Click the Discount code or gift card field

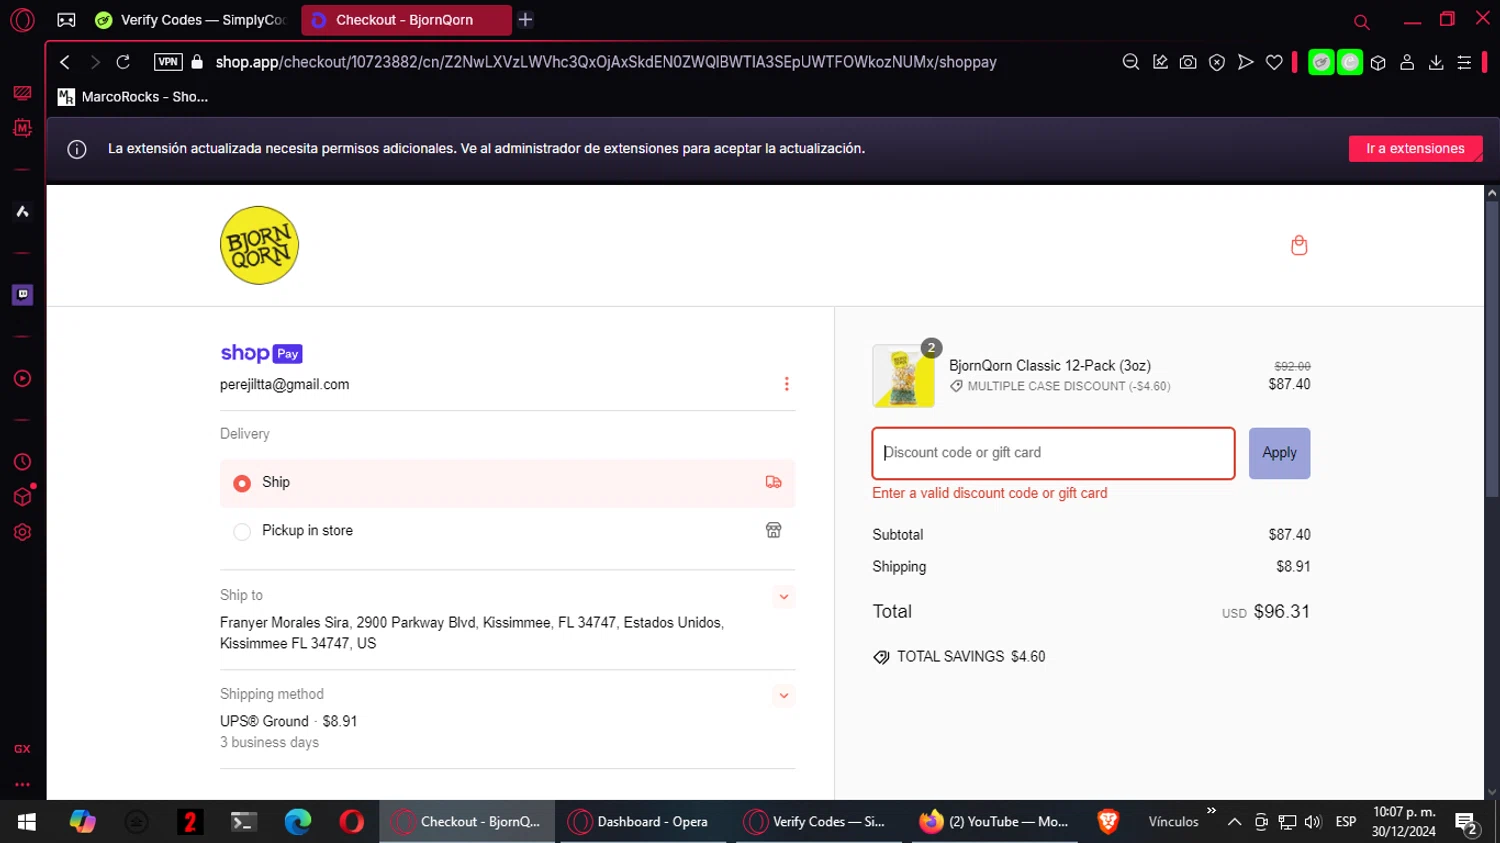[1053, 453]
